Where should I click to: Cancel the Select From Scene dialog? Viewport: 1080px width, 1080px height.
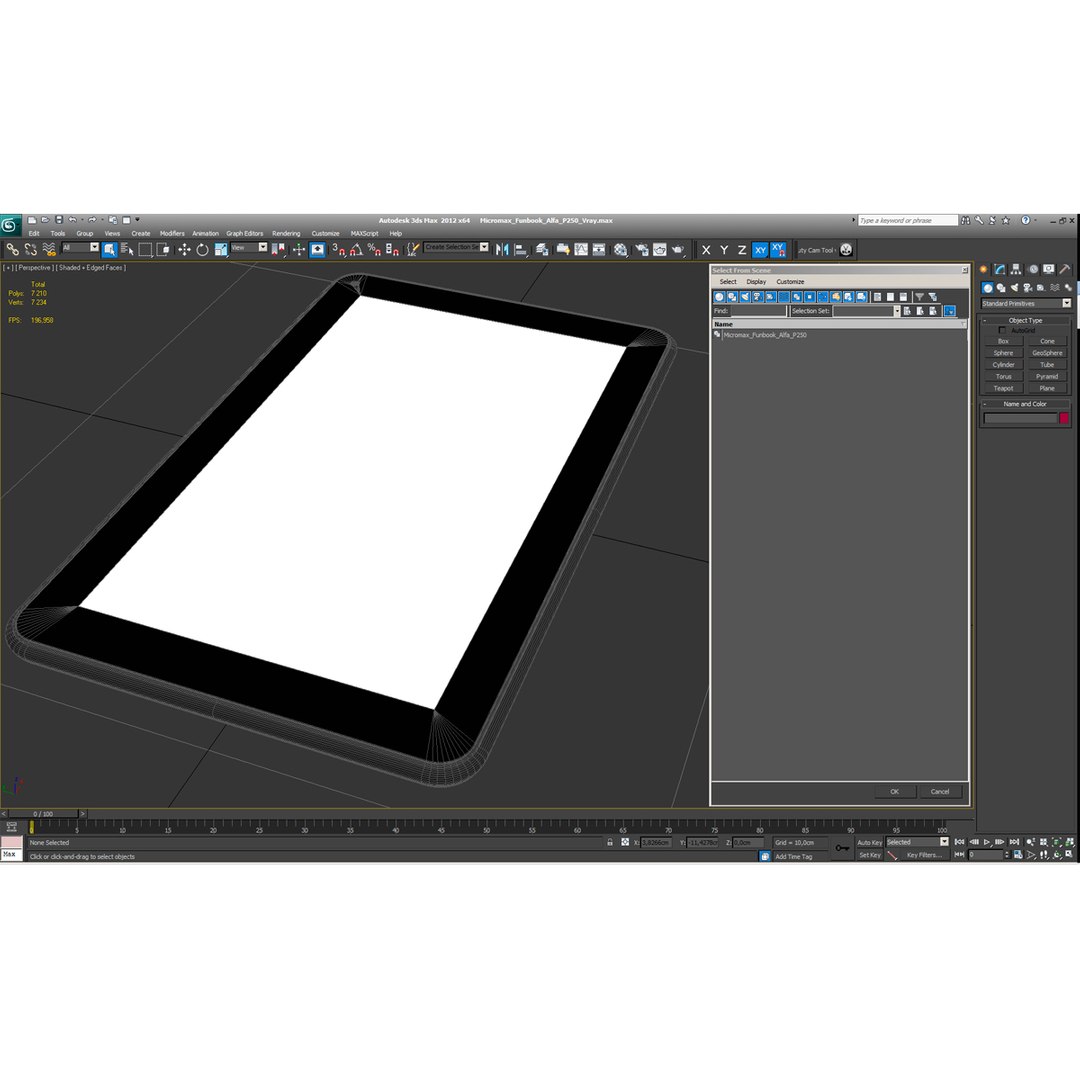(940, 791)
